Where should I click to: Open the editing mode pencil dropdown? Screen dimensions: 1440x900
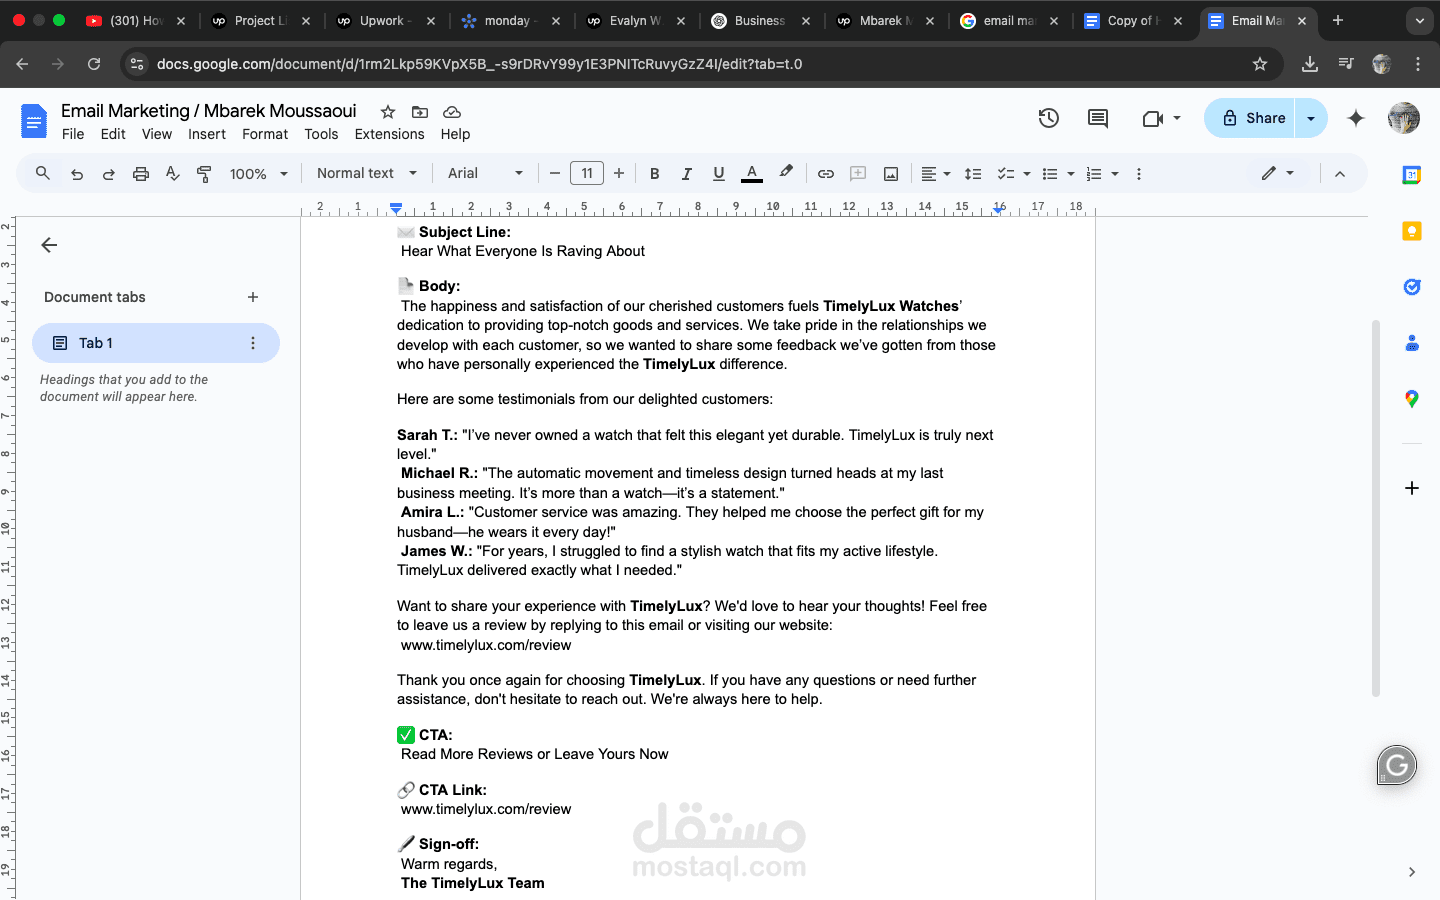[1278, 173]
